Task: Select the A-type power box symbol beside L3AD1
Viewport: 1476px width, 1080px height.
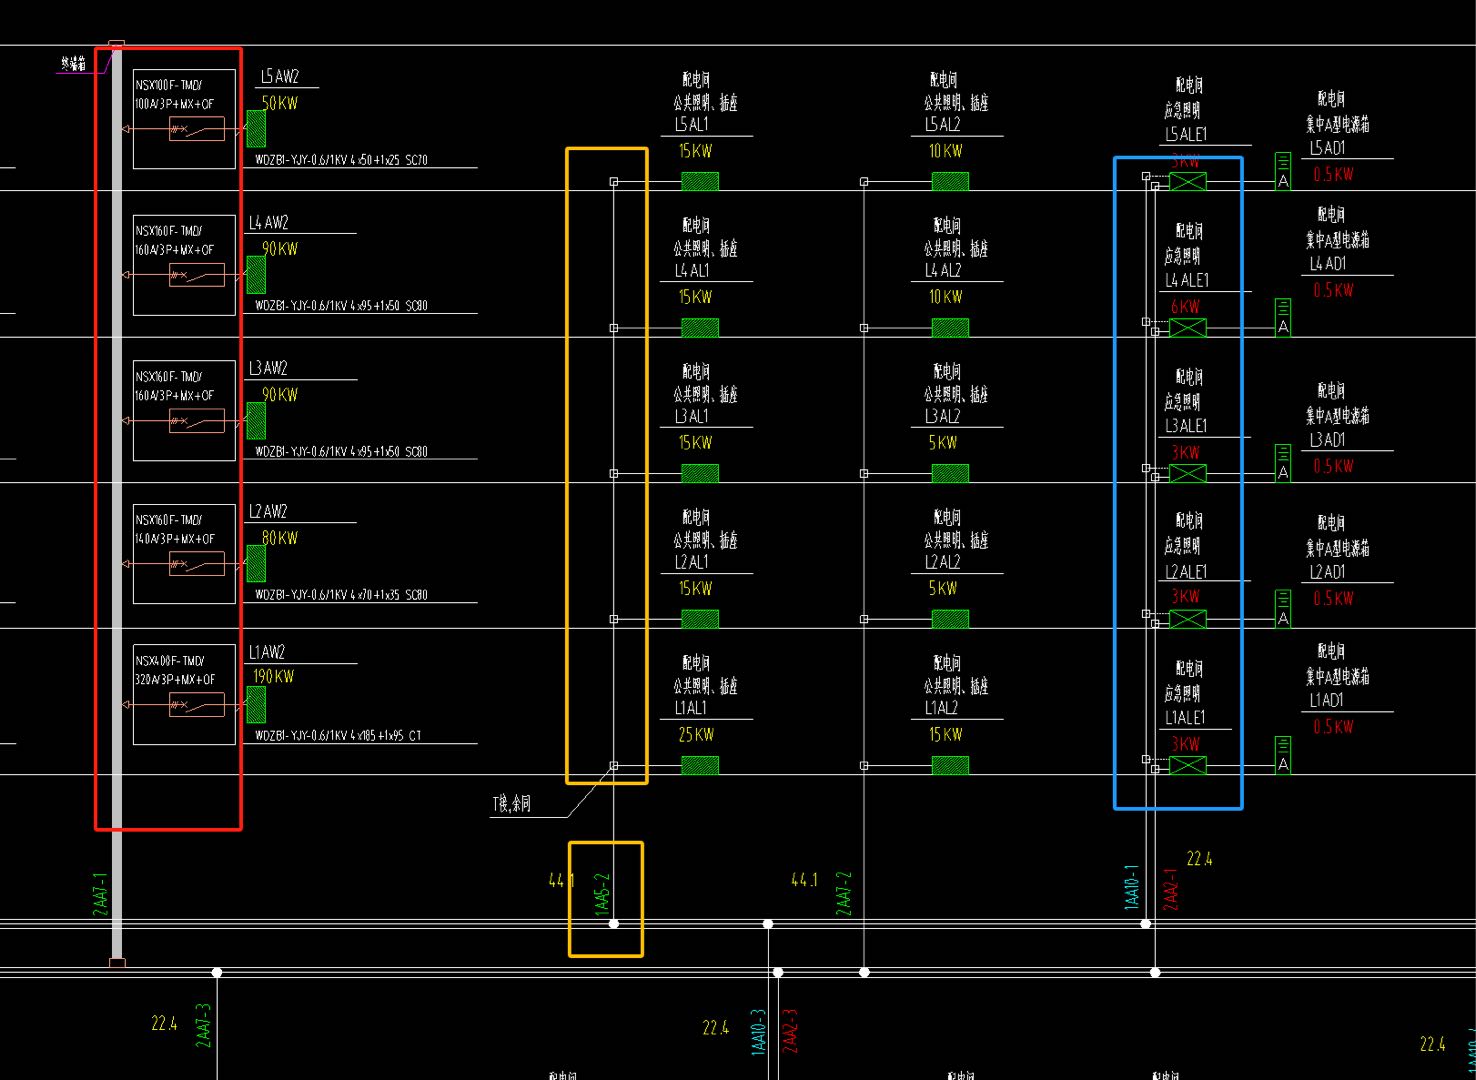Action: click(1283, 463)
